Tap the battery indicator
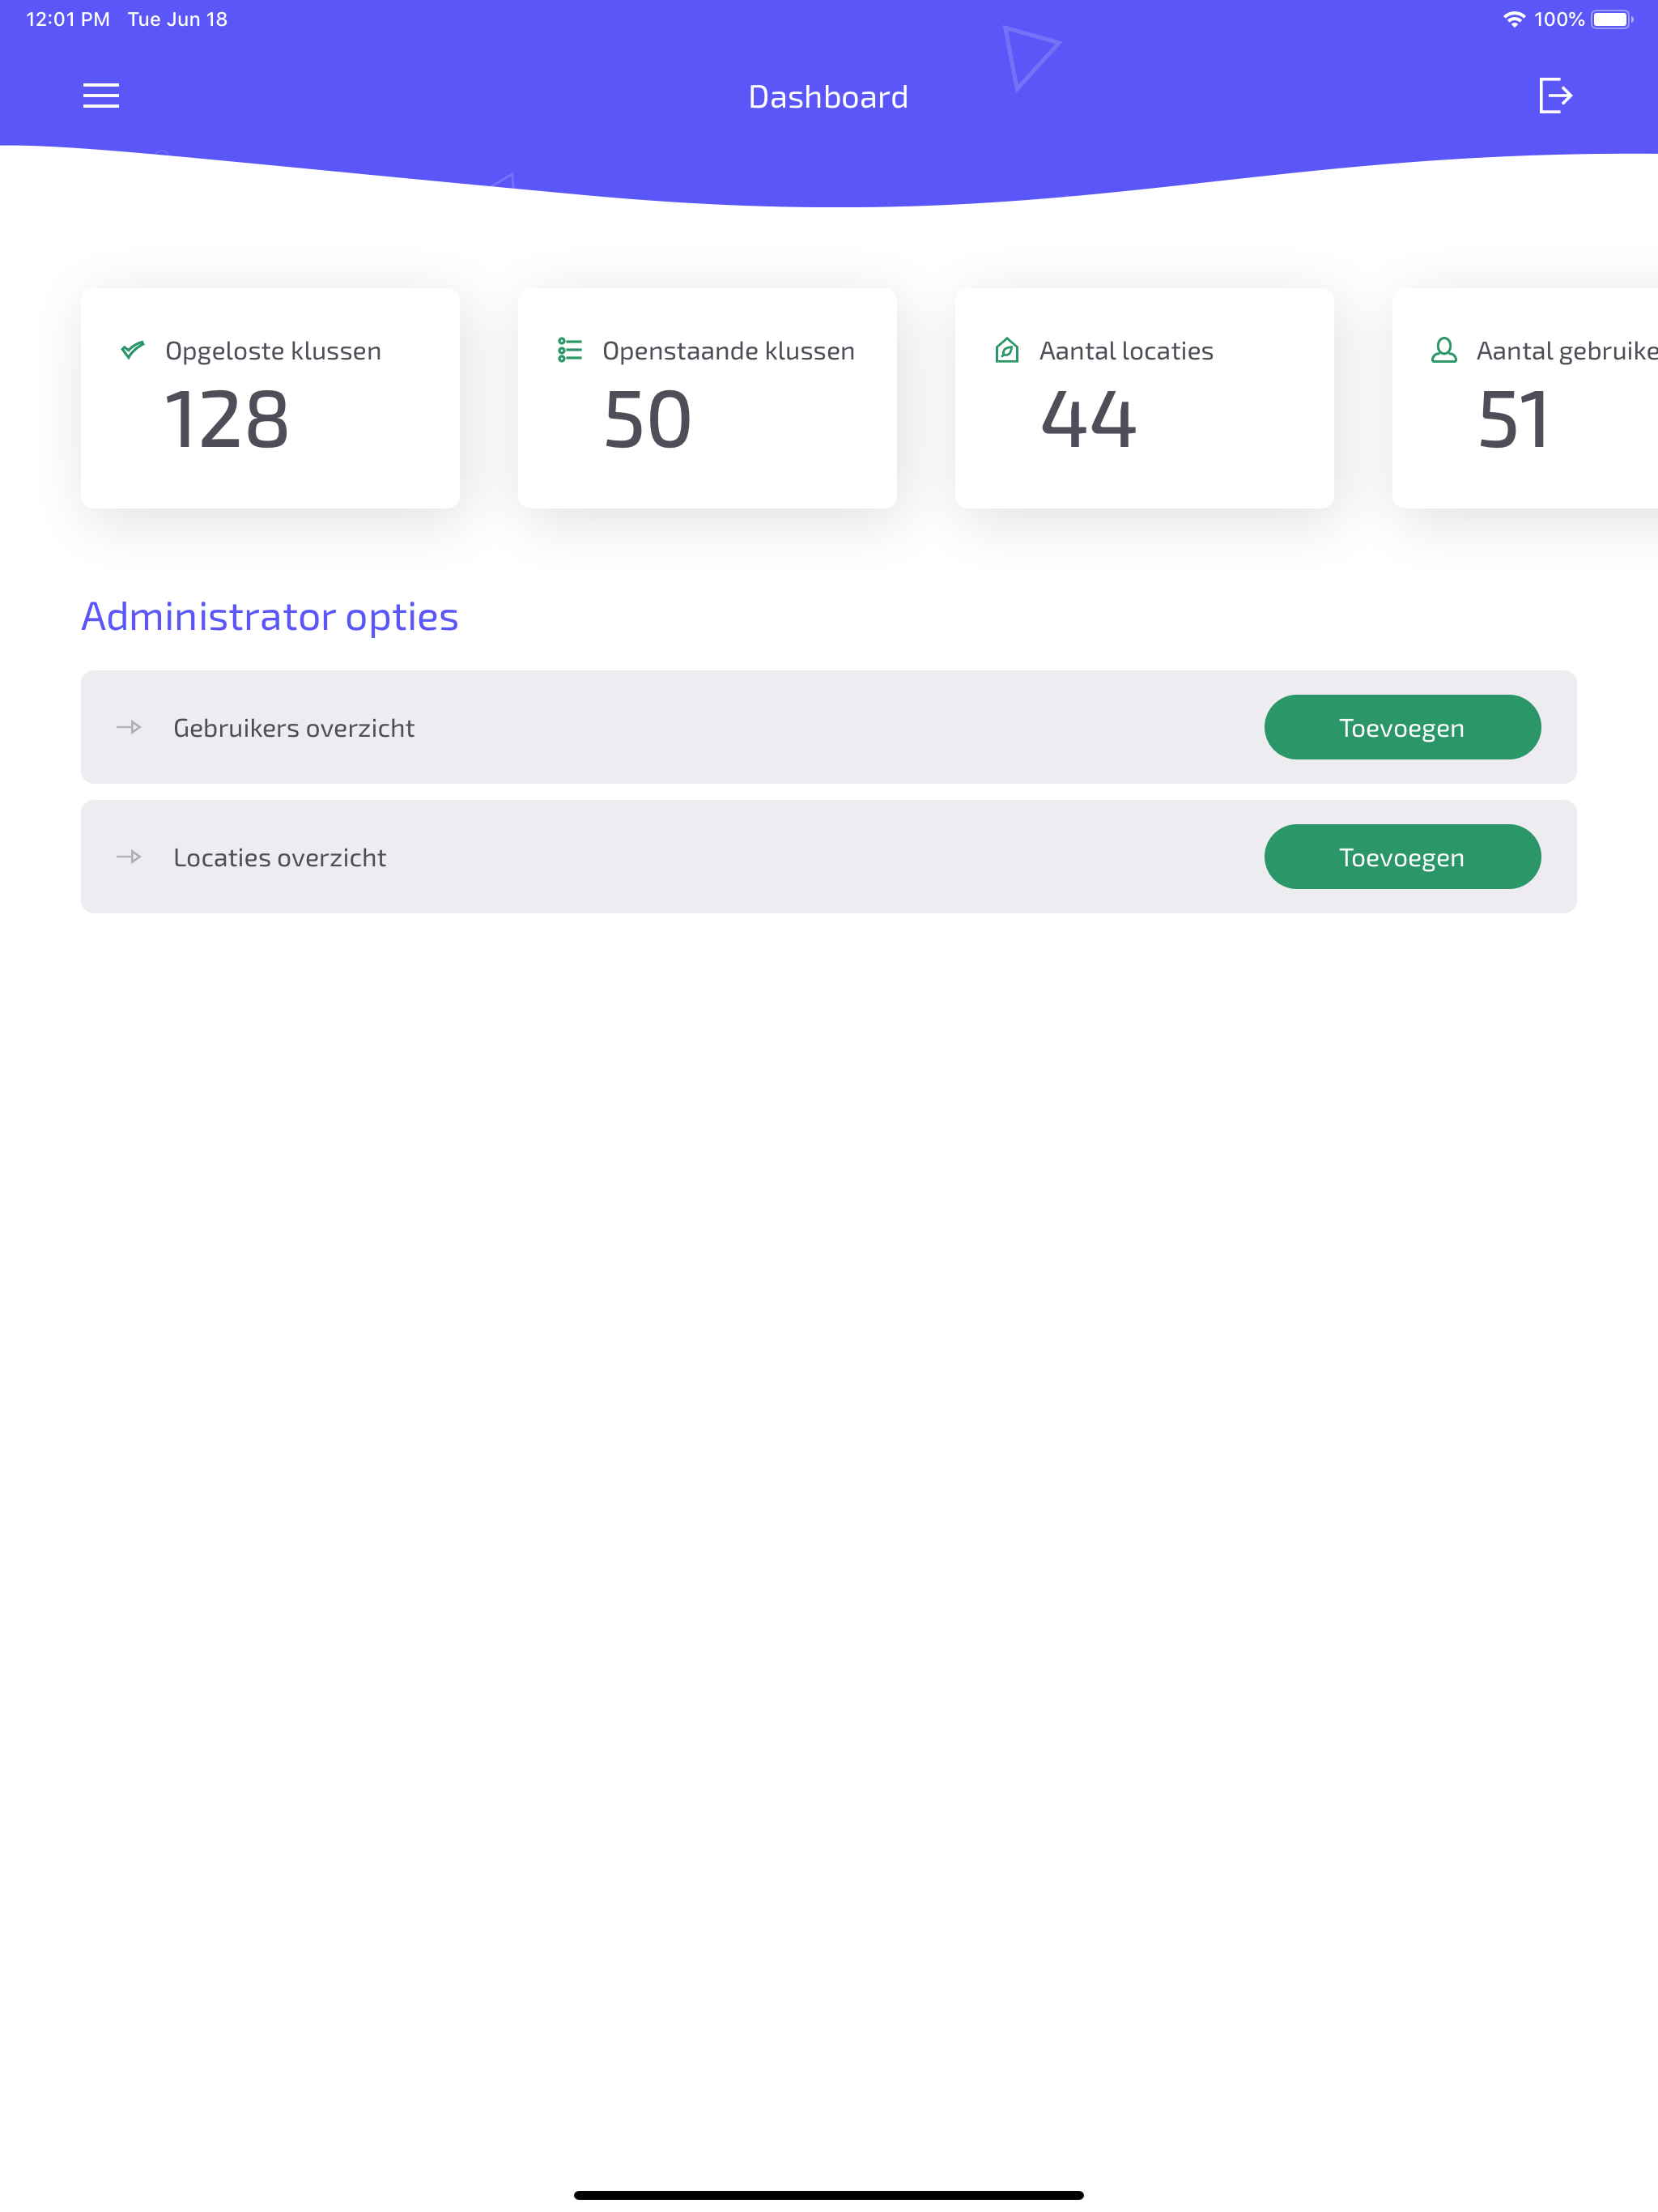 [1612, 19]
